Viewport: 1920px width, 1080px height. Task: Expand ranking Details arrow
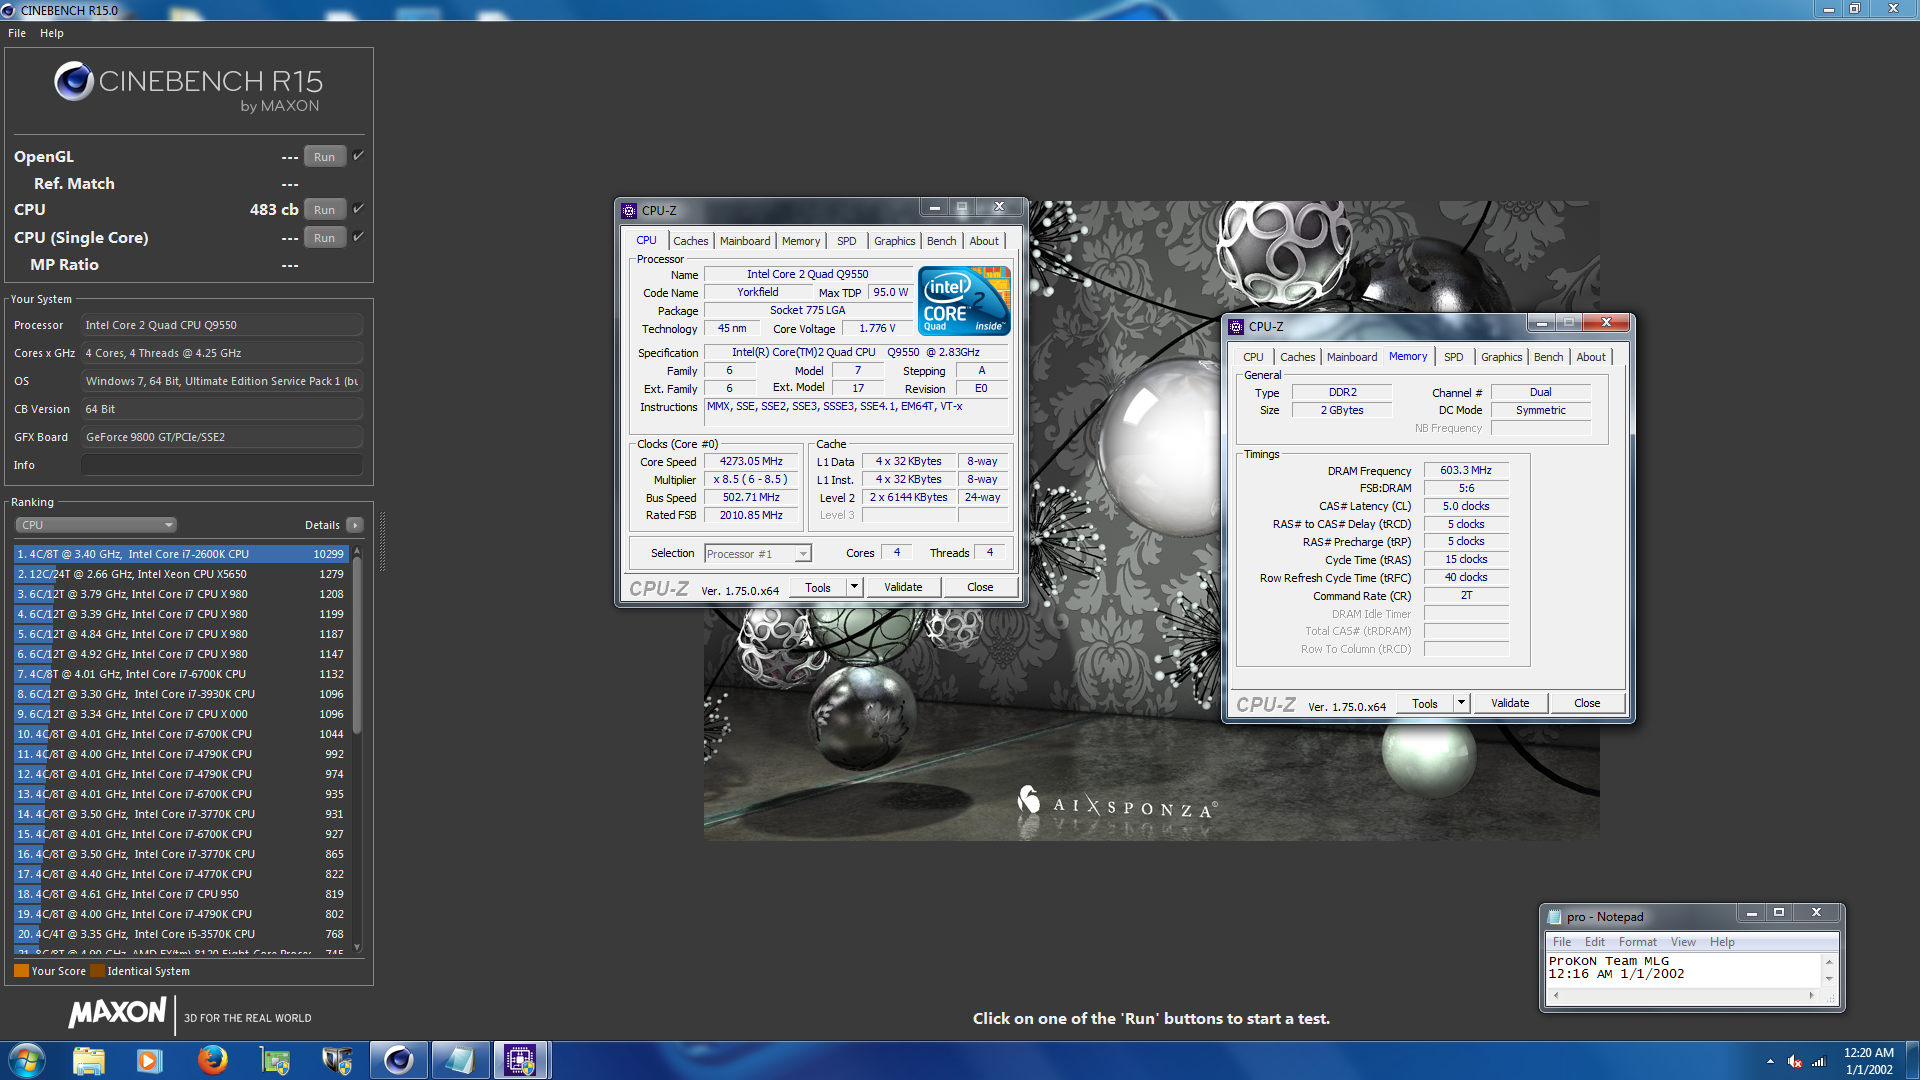pyautogui.click(x=354, y=525)
